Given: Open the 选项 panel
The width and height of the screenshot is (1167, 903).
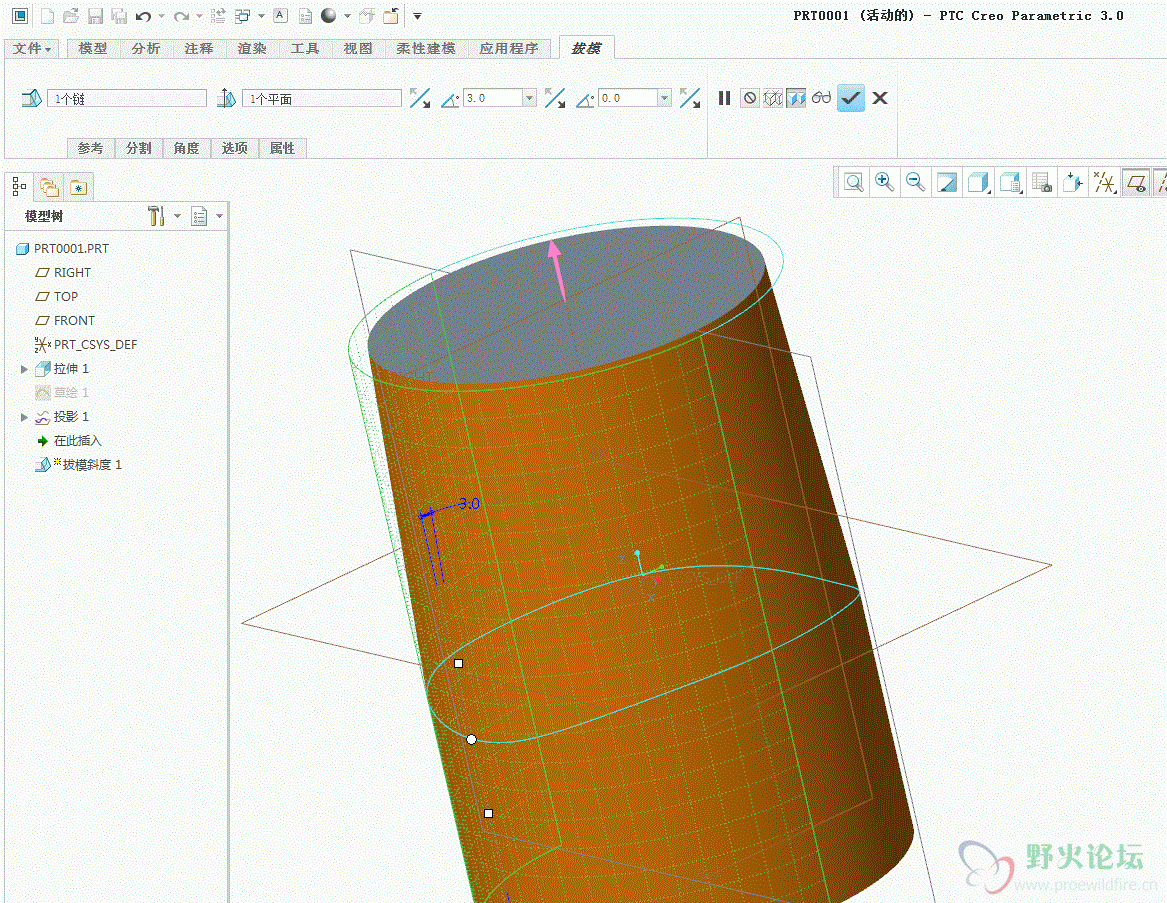Looking at the screenshot, I should click(x=234, y=148).
